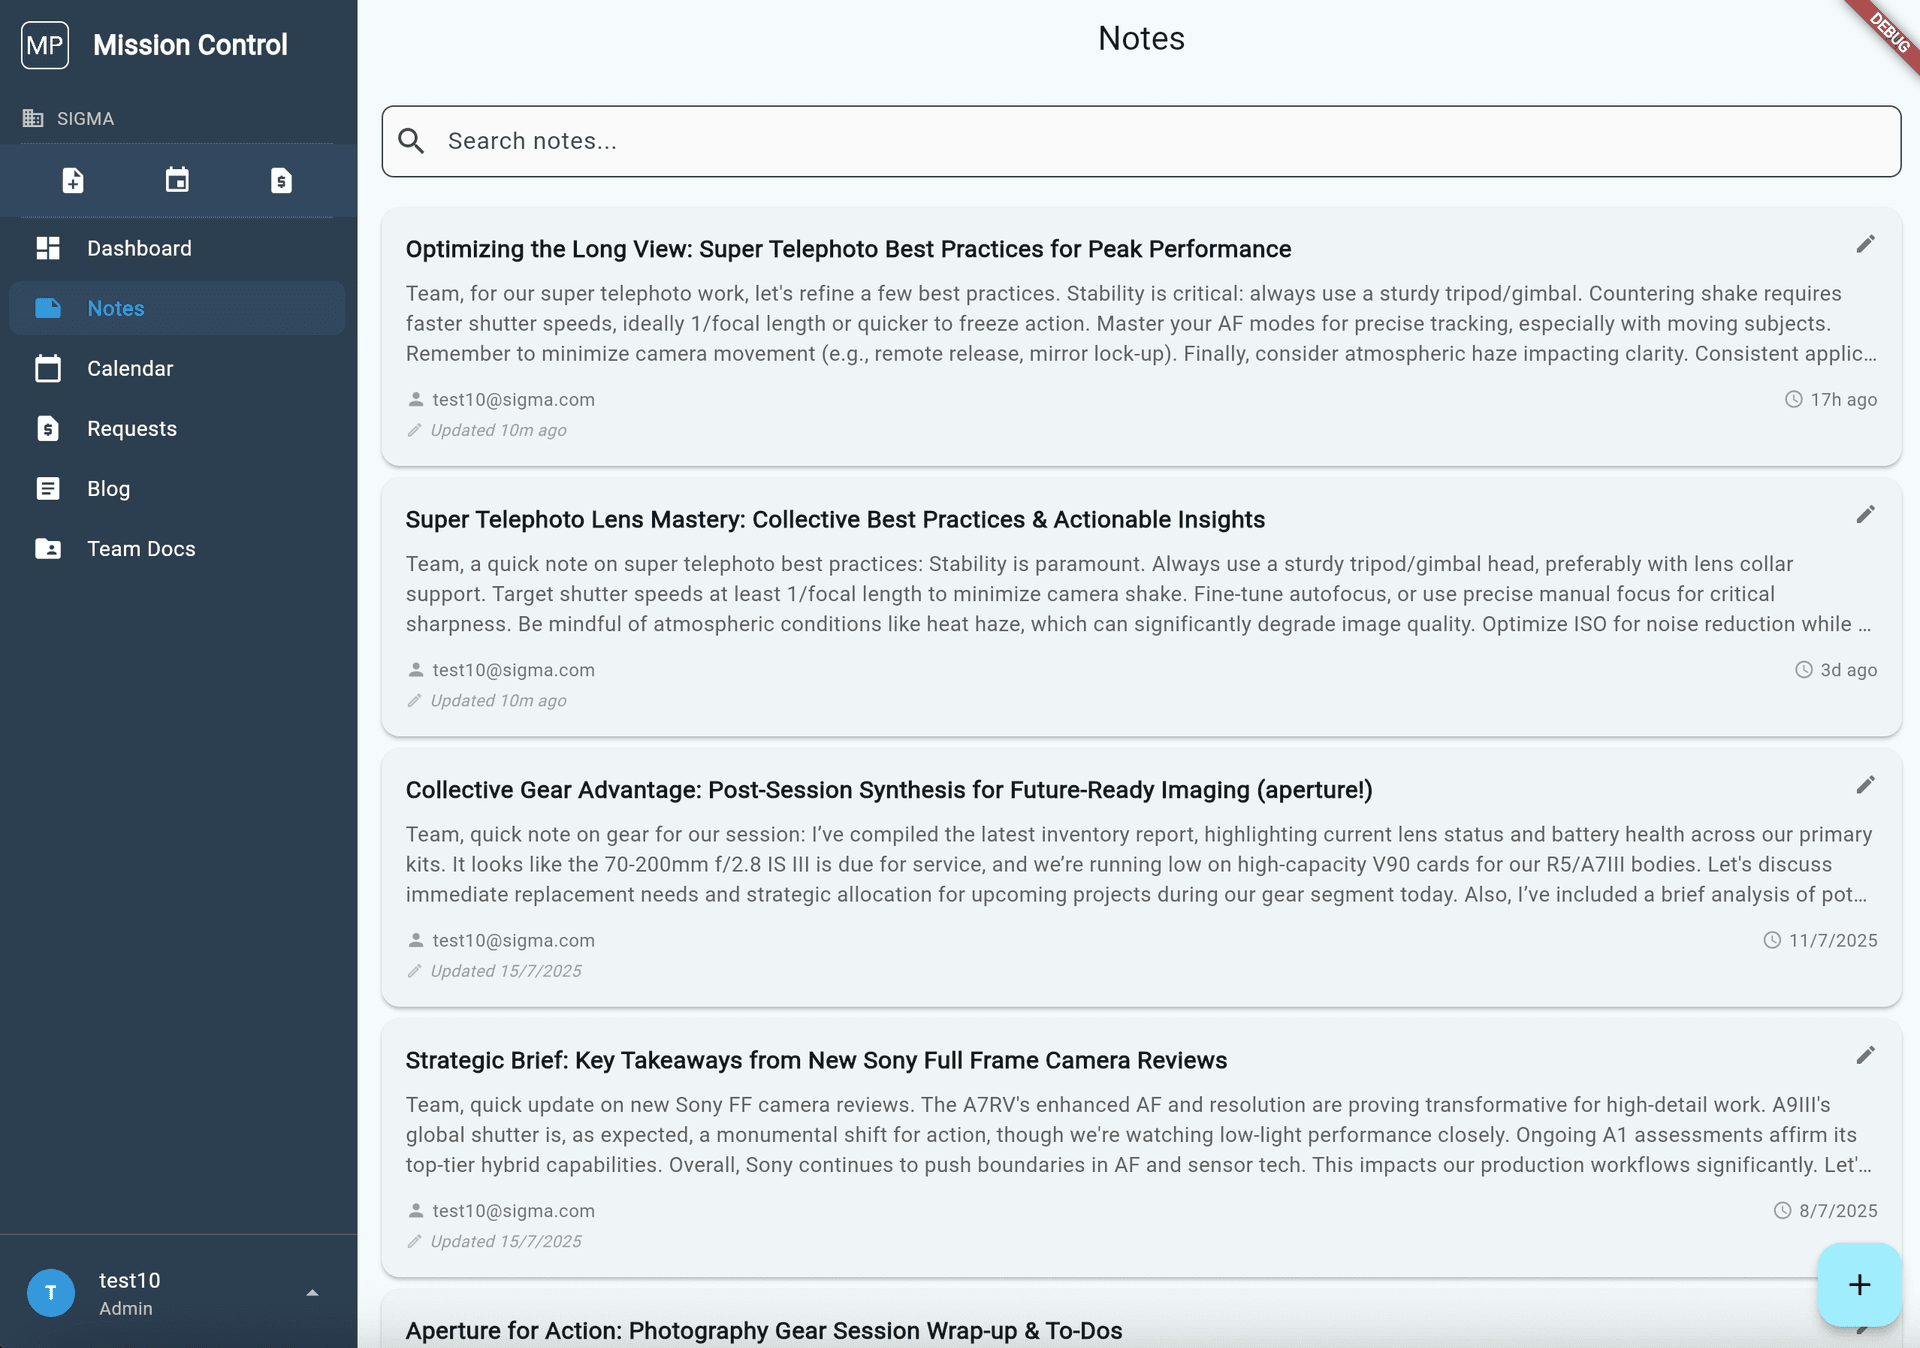
Task: Click the body preview of Collective Gear note
Action: click(1138, 864)
